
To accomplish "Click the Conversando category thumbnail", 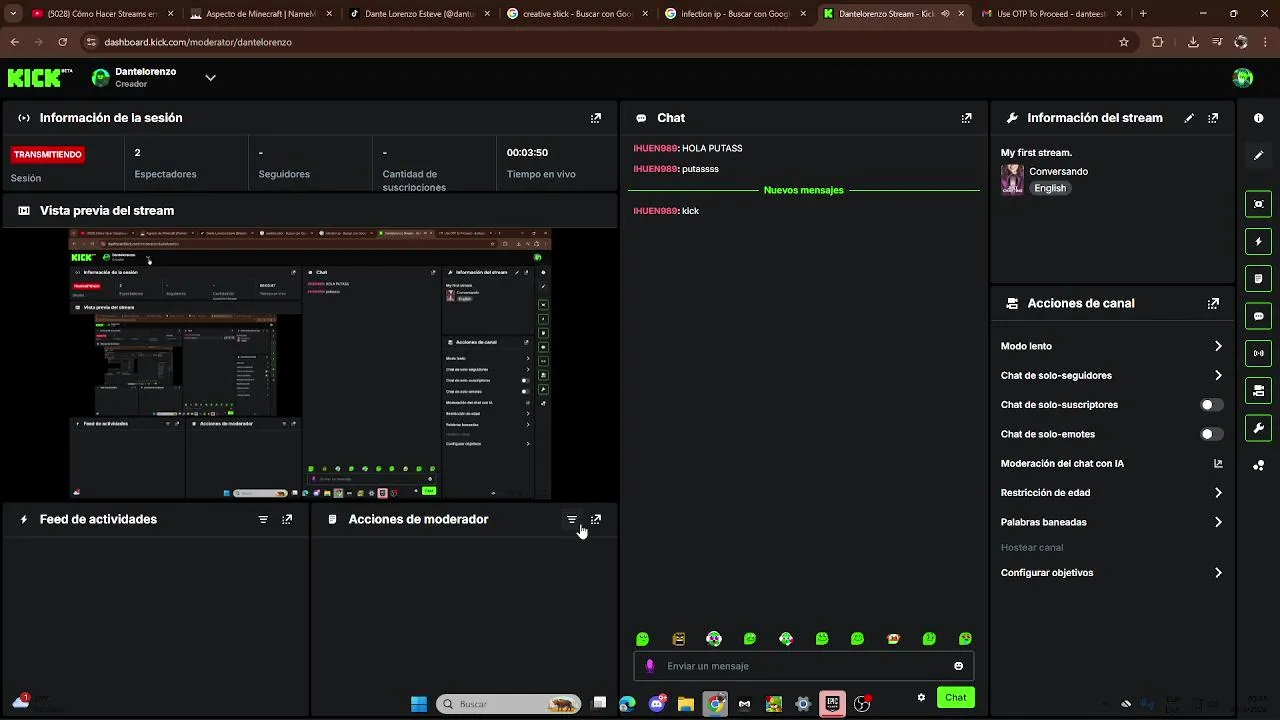I will (x=1012, y=179).
